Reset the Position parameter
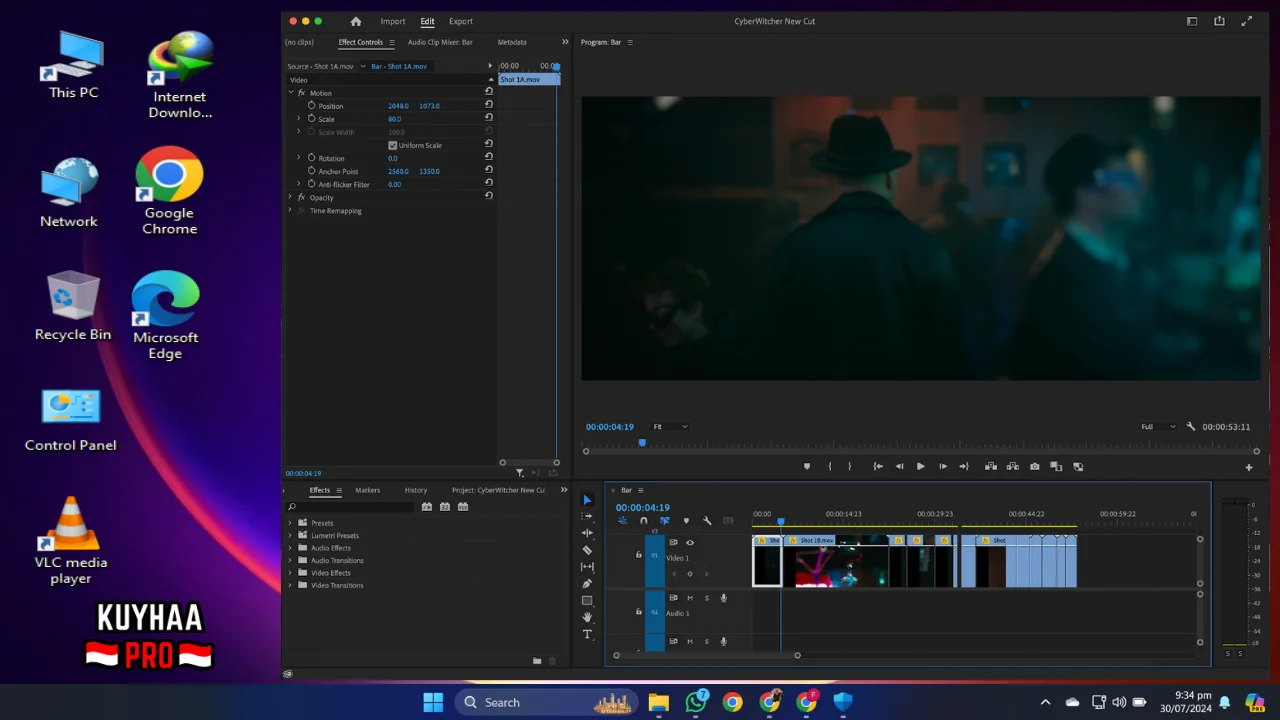The width and height of the screenshot is (1280, 720). [489, 105]
